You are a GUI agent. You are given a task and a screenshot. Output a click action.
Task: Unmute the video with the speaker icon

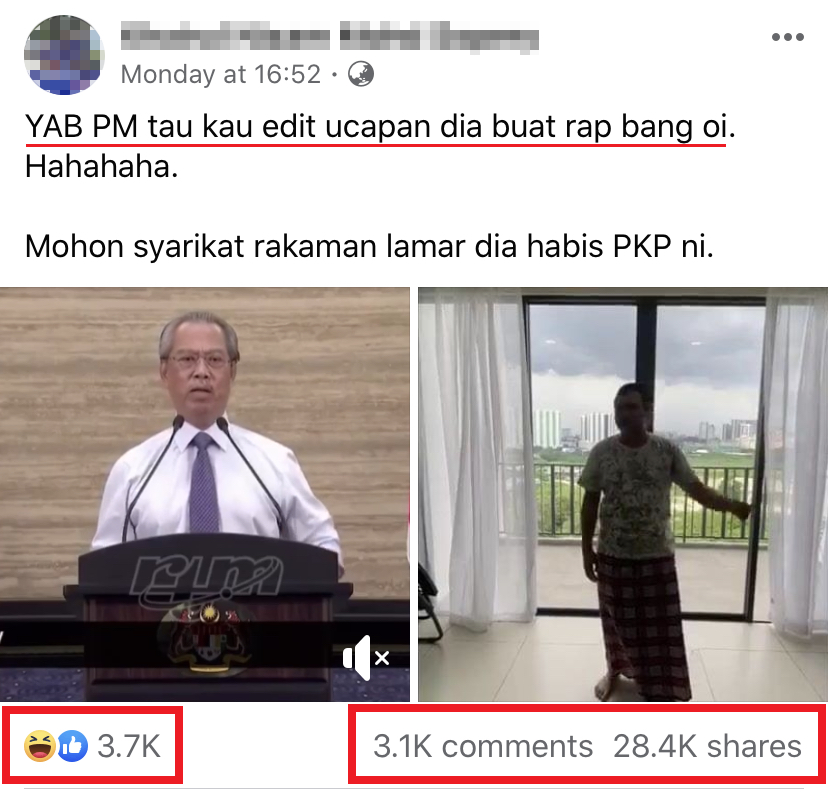[x=365, y=658]
